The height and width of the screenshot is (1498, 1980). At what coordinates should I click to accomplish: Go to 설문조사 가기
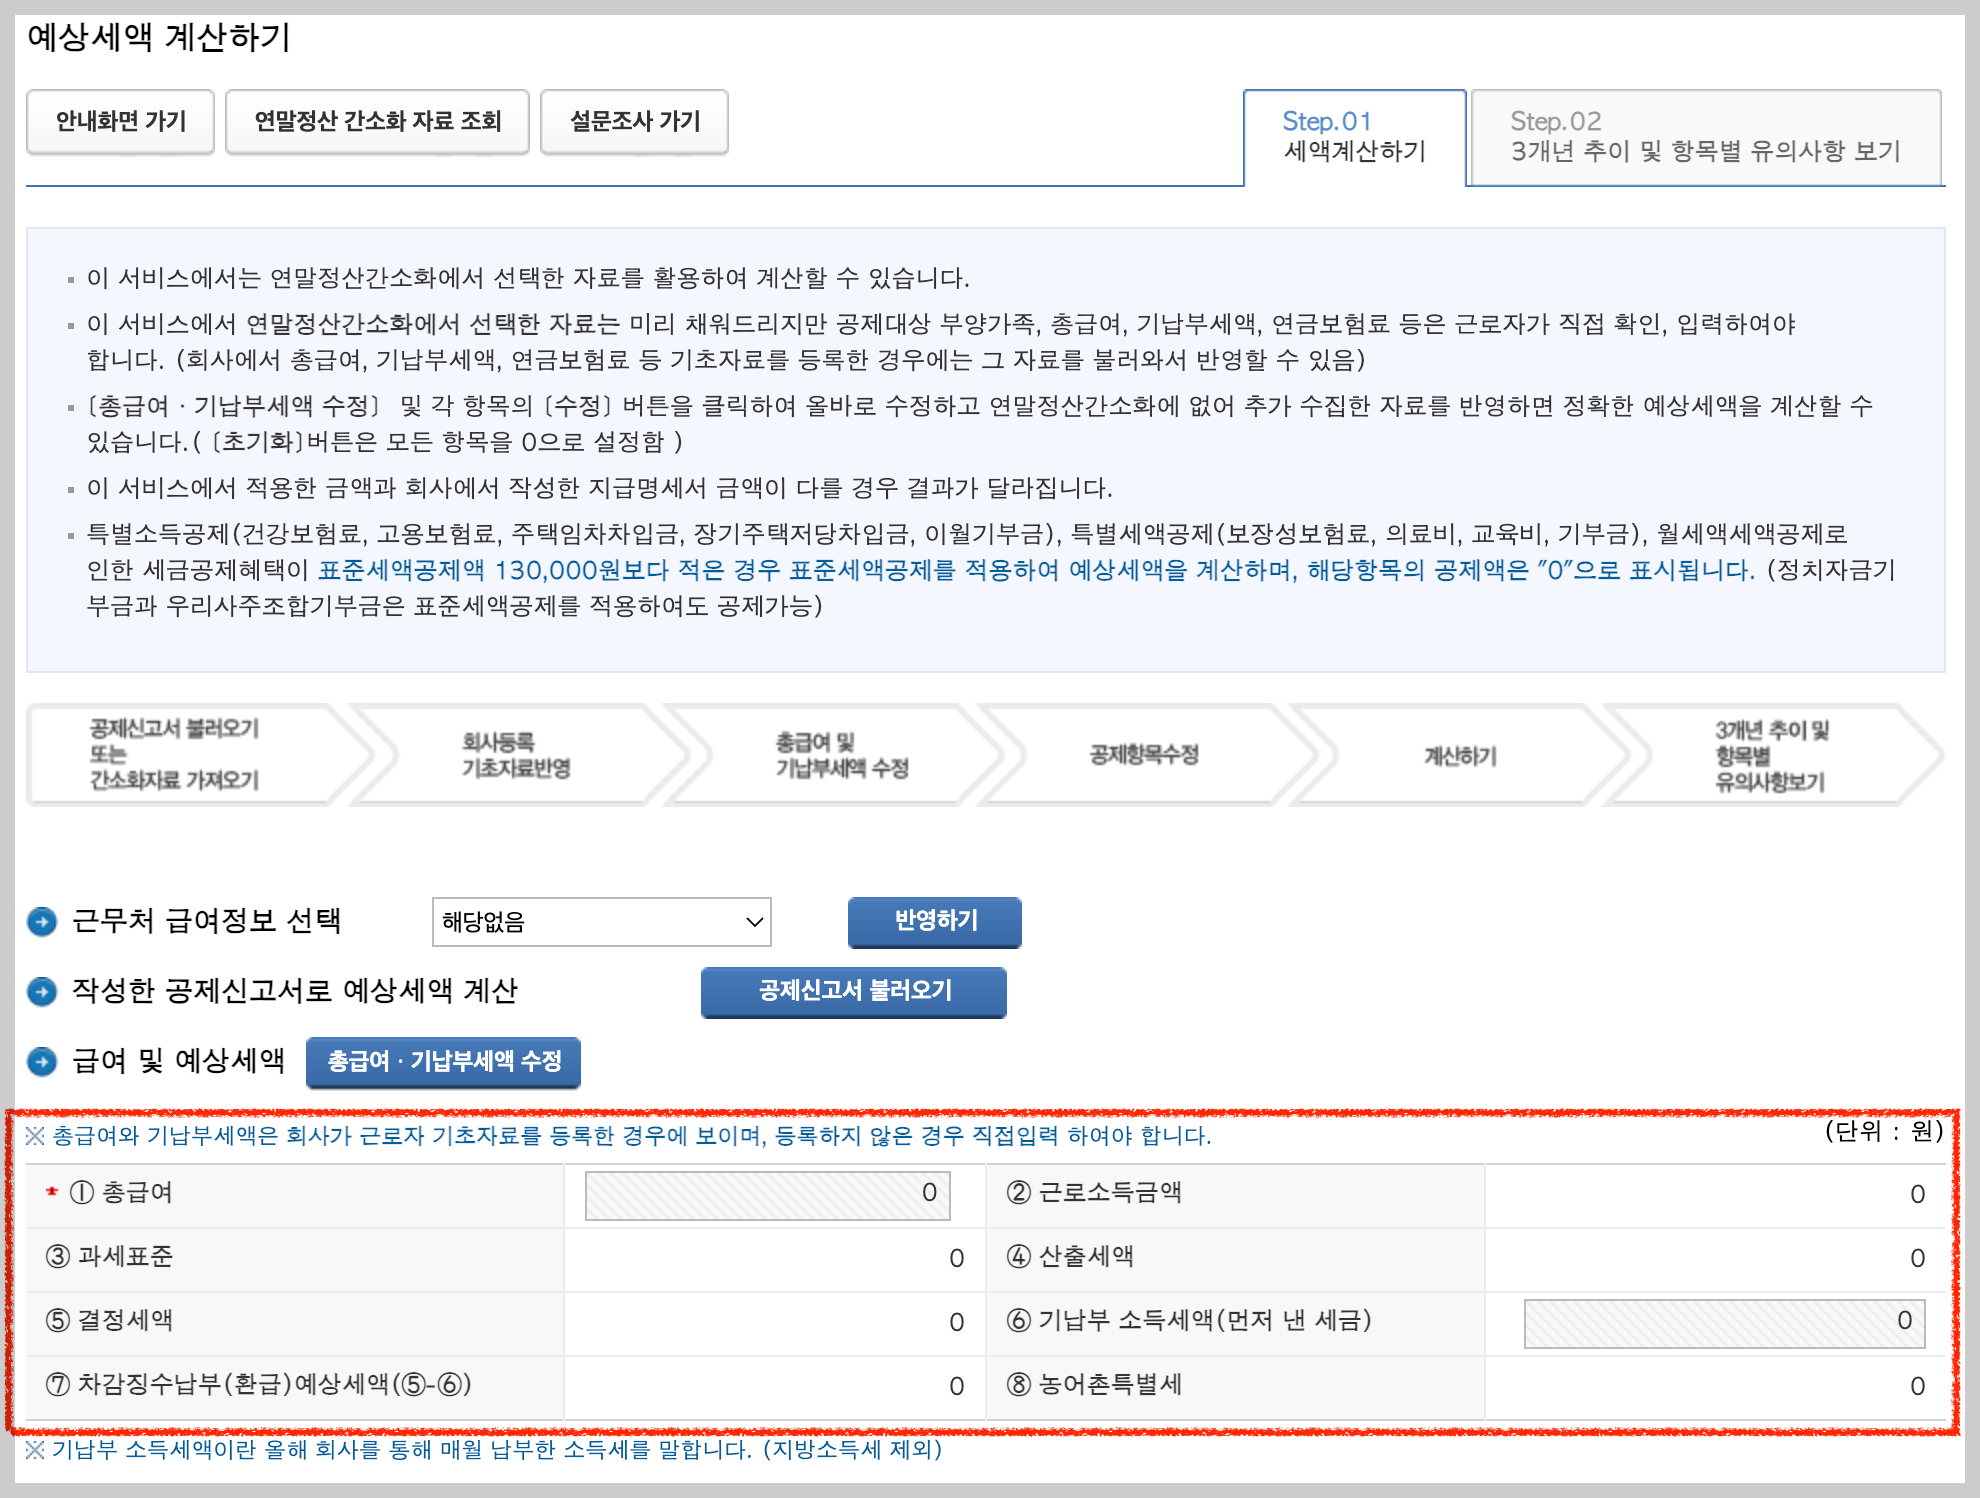634,122
